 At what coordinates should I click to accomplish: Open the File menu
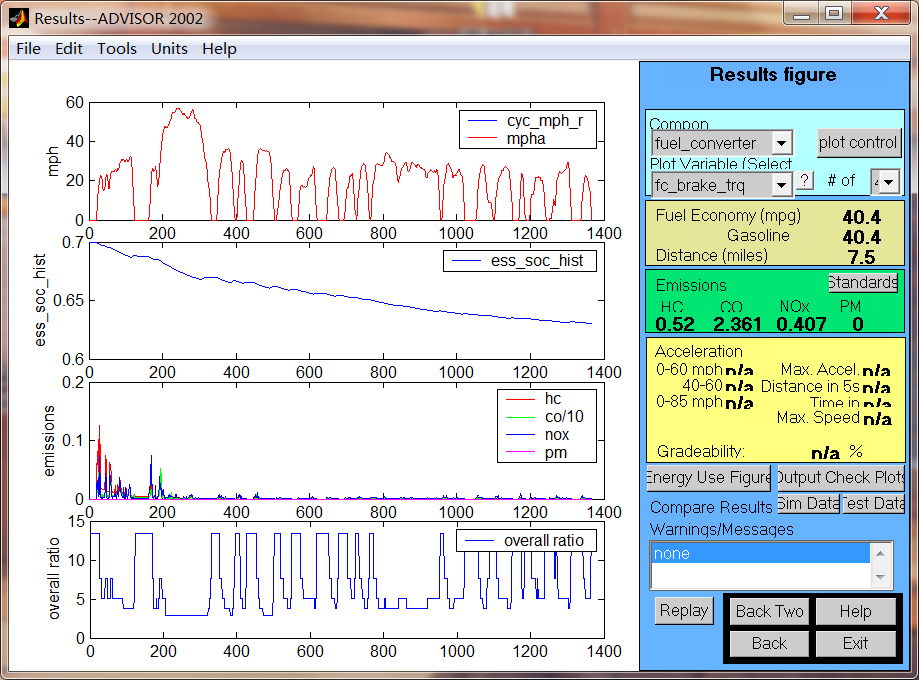pyautogui.click(x=28, y=48)
